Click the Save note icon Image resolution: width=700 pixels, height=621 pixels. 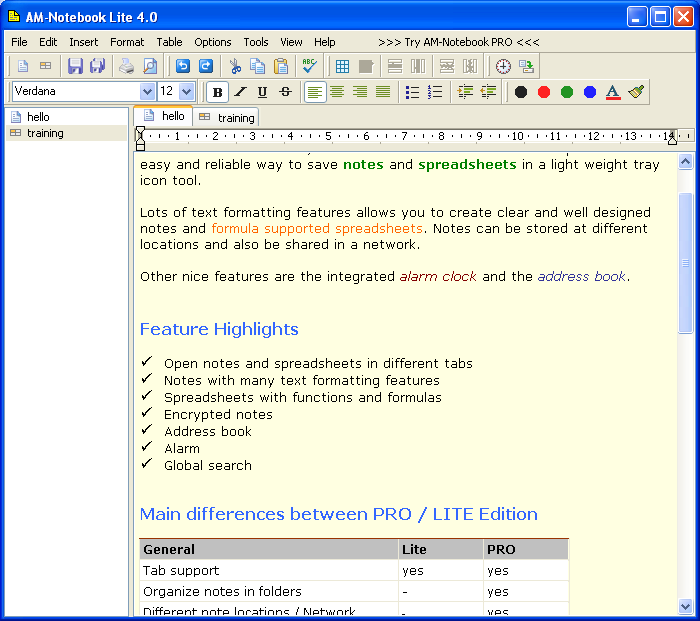75,66
